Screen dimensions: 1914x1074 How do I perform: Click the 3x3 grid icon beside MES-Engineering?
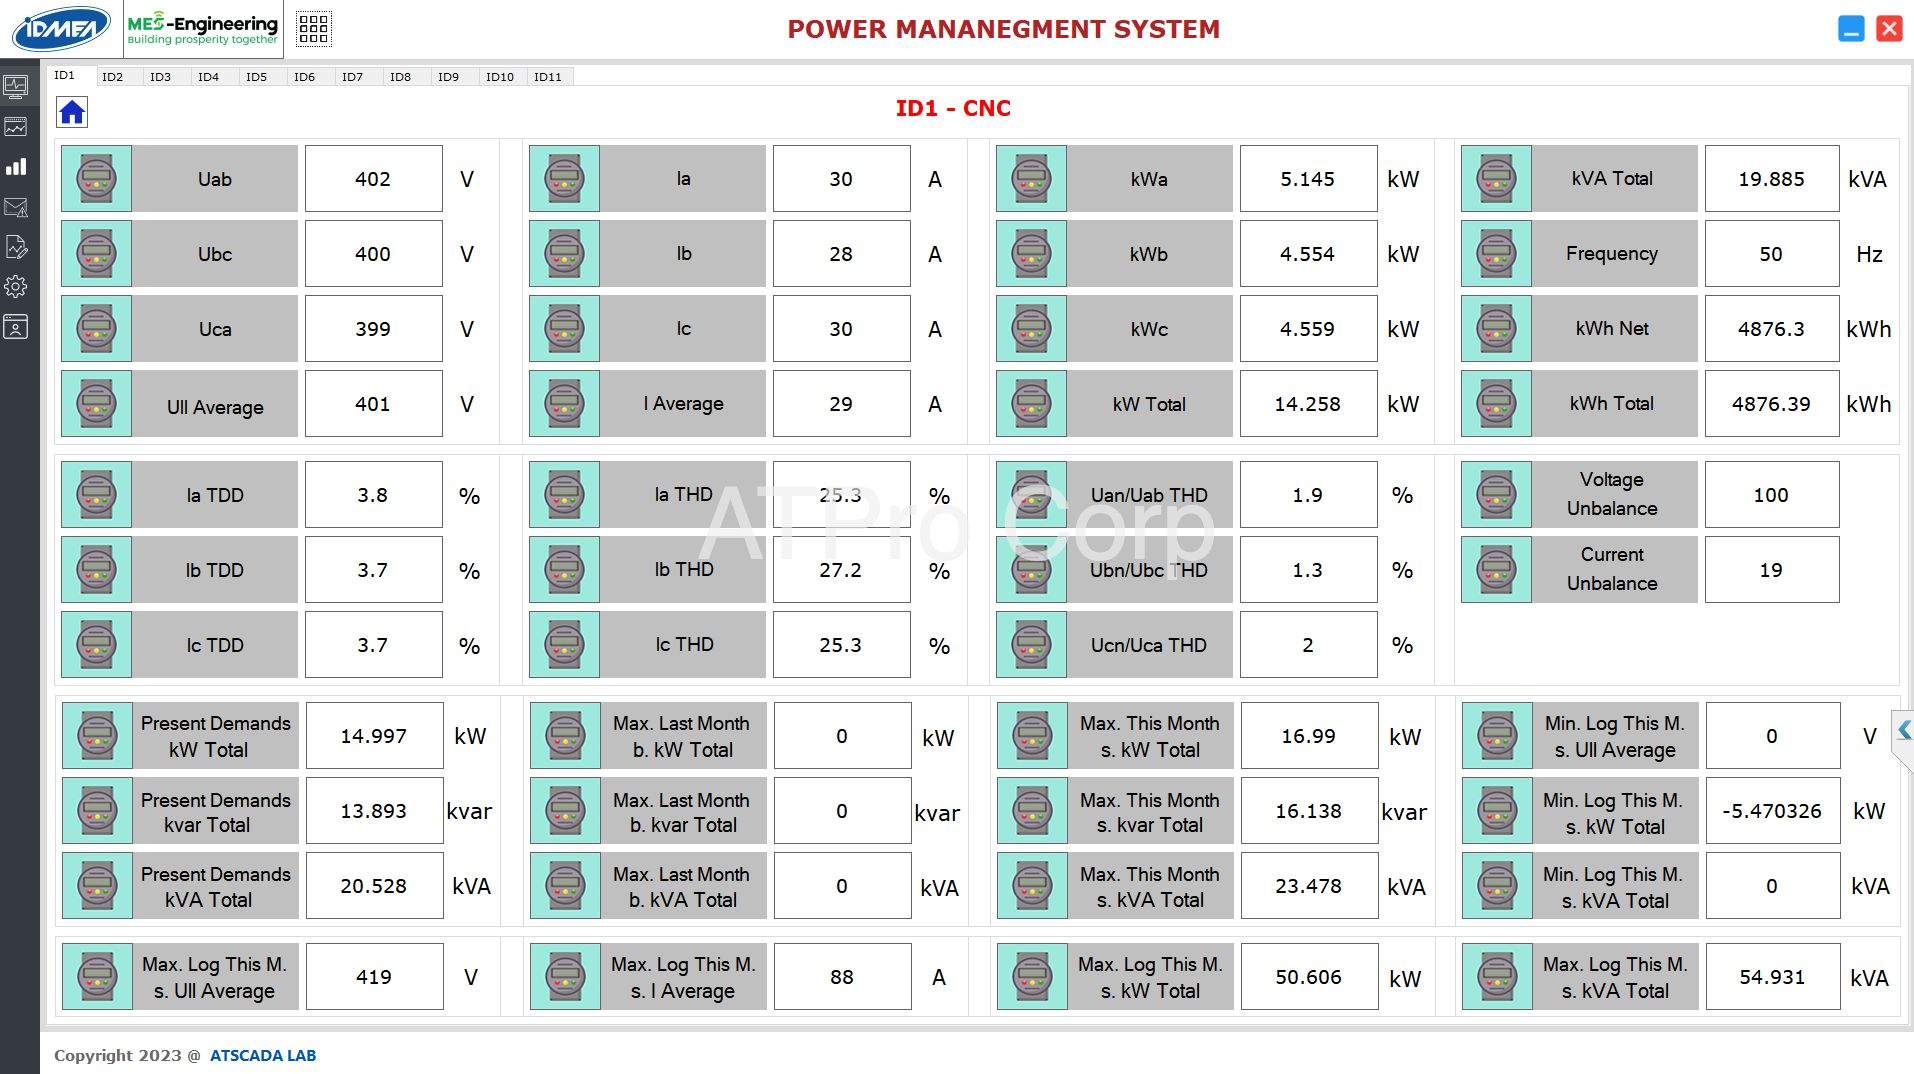(x=313, y=29)
